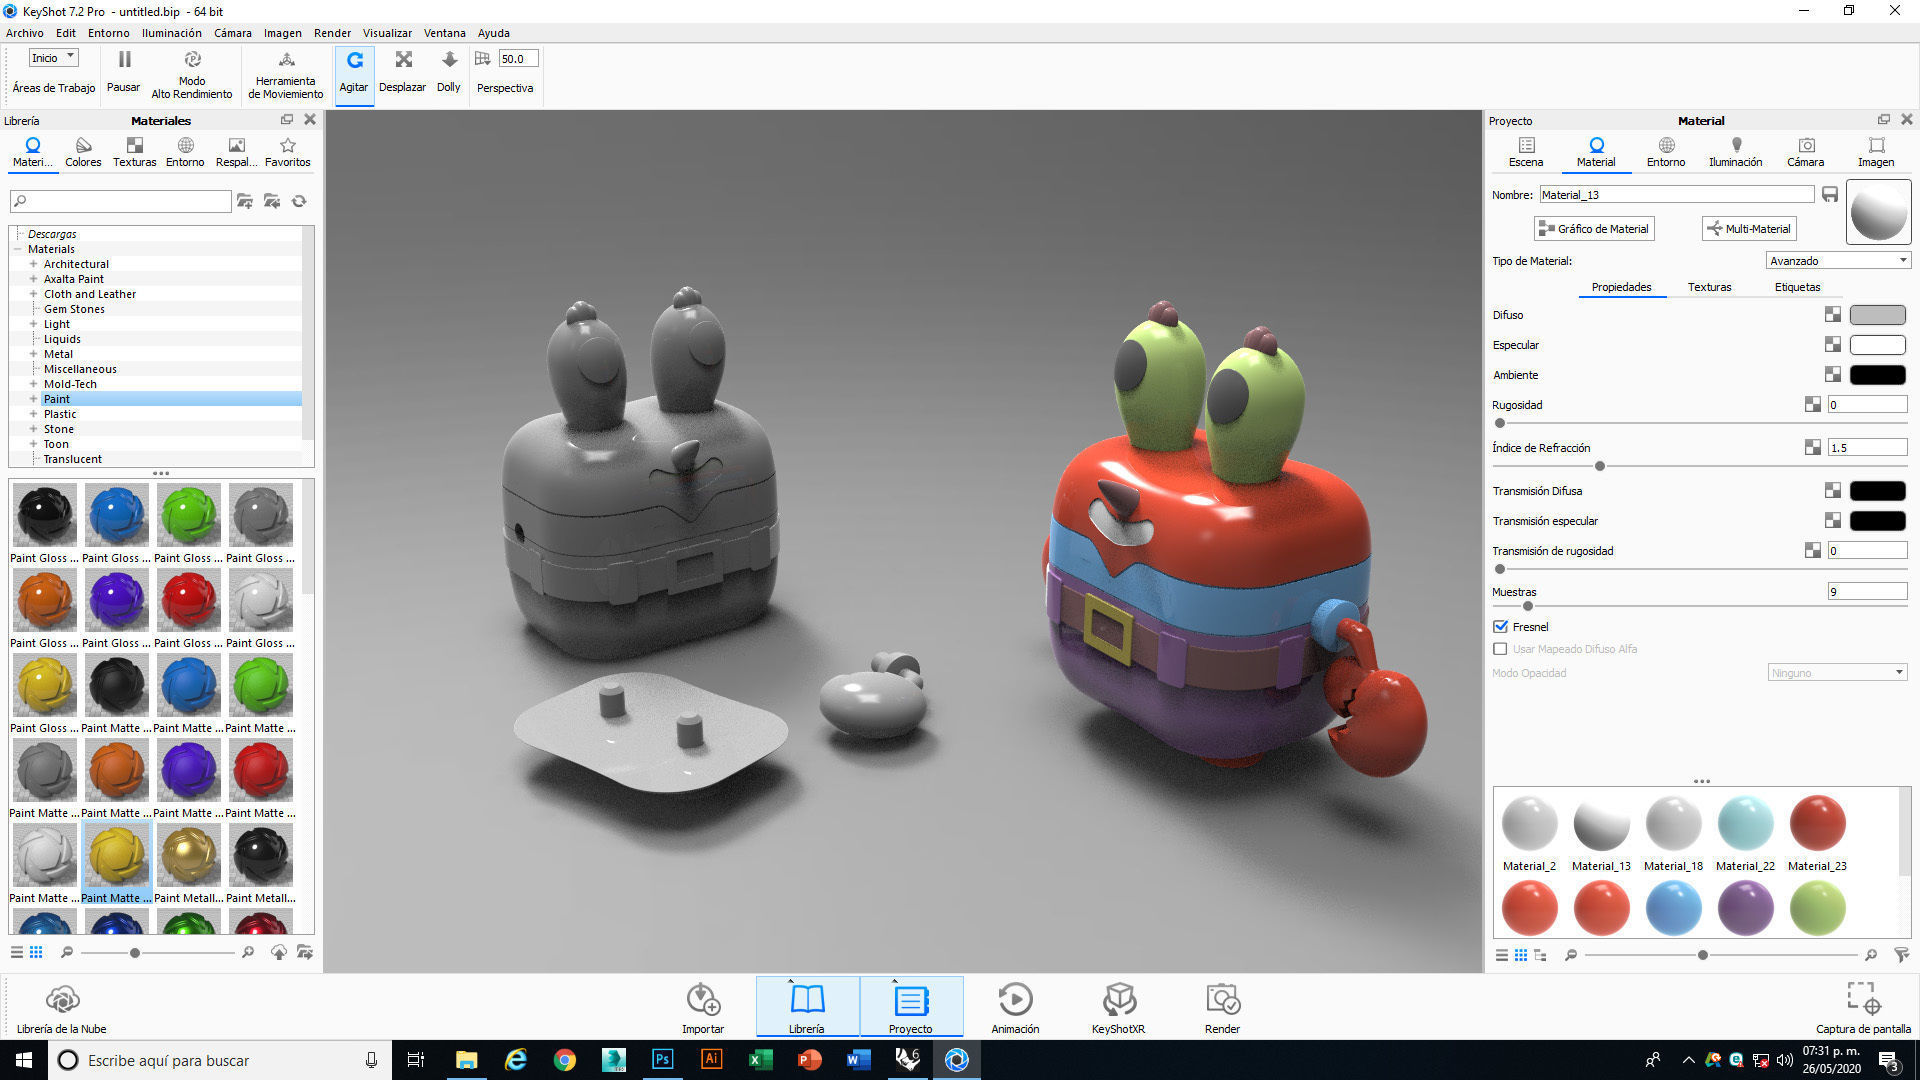Expand the Plastic tree folder
1920x1080 pixels.
(x=33, y=414)
